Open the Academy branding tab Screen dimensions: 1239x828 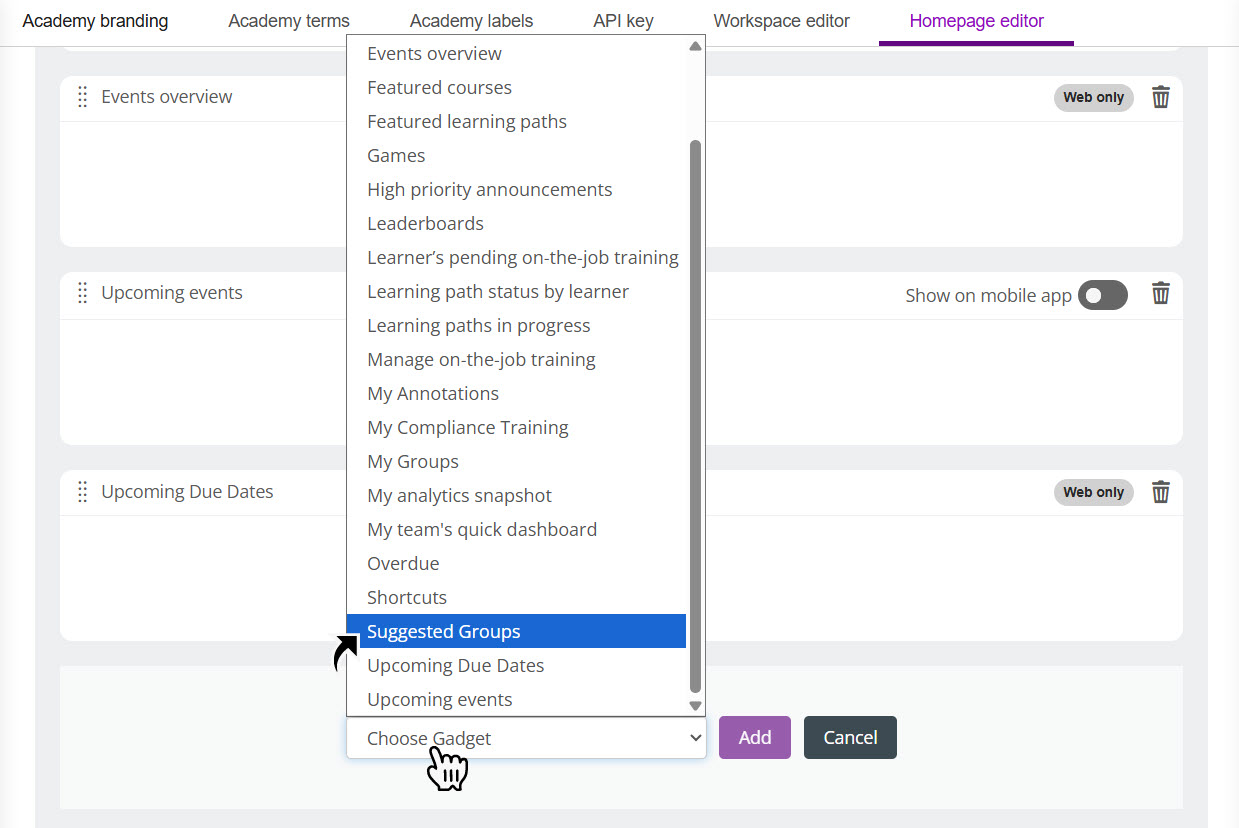click(95, 20)
